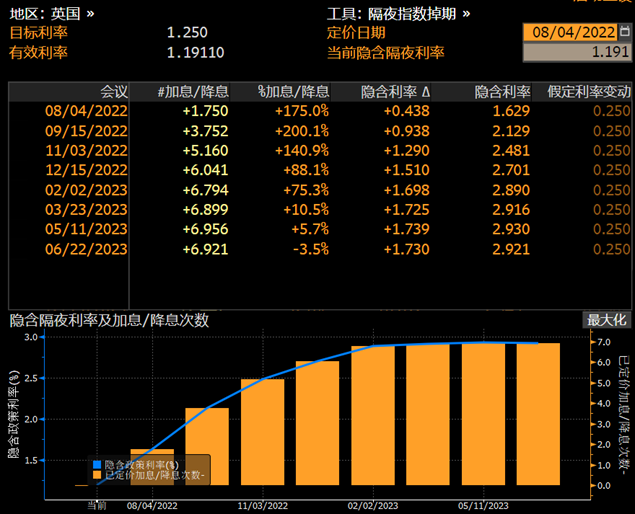Maximize the chart with the 最大化 button

[607, 320]
